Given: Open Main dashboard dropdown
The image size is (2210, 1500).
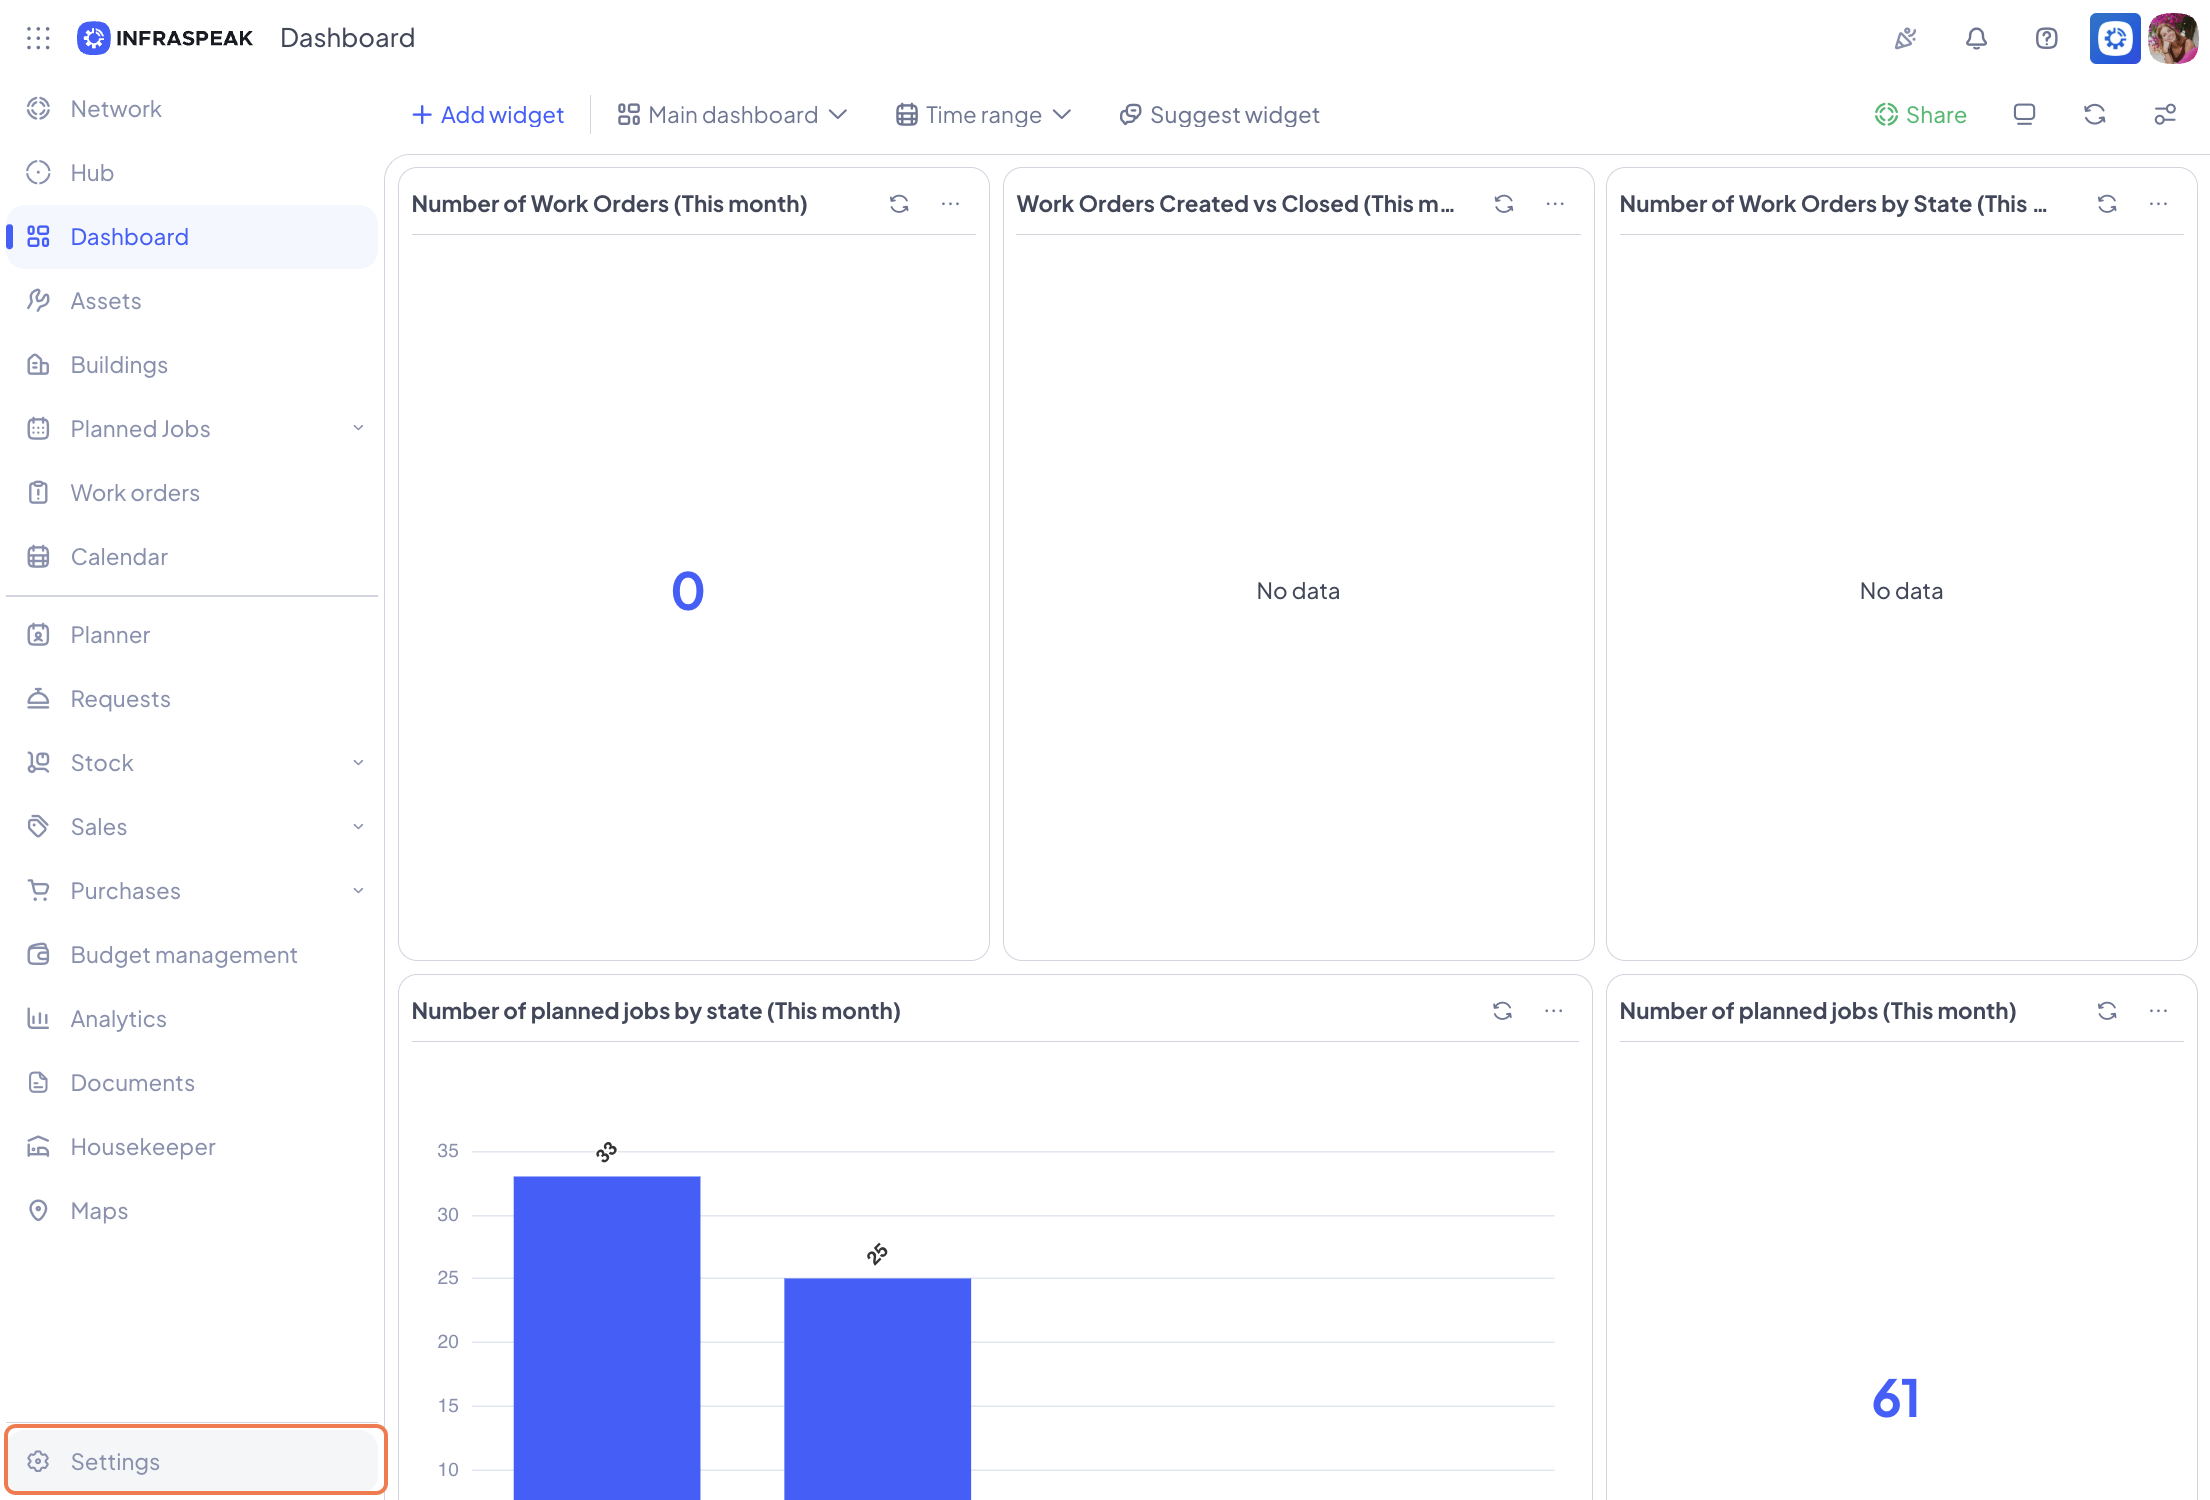Looking at the screenshot, I should [x=732, y=115].
